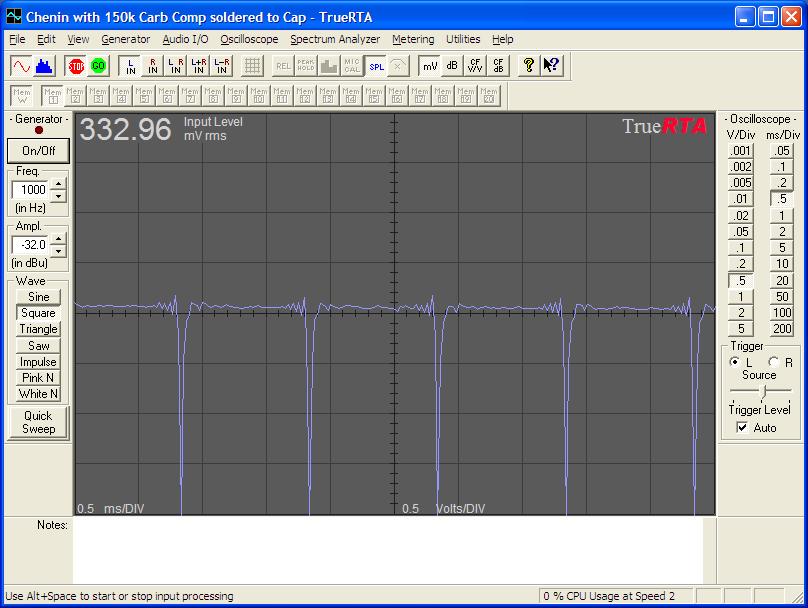This screenshot has height=608, width=808.
Task: Click the Freq input field showing 1000
Action: click(x=31, y=190)
